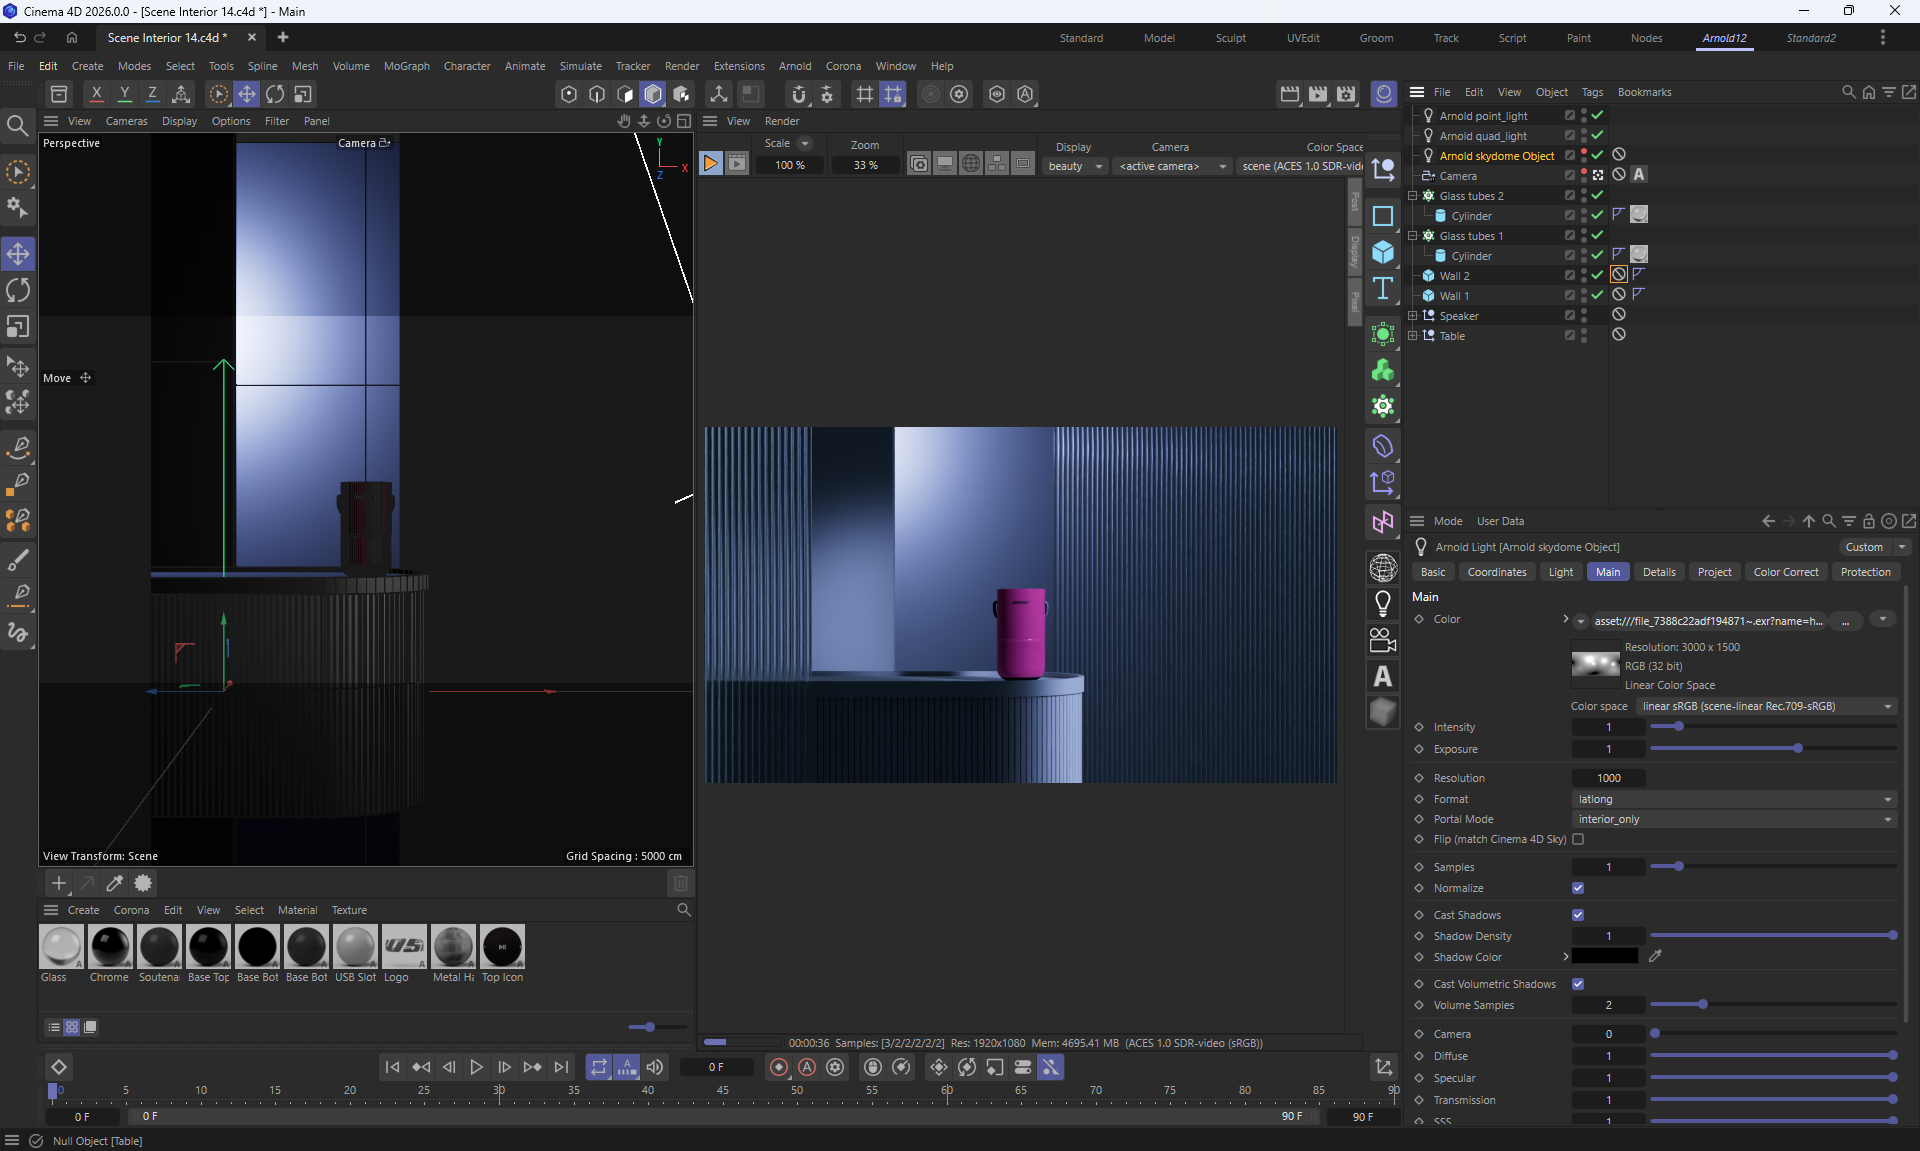Expand the Speaker object hierarchy

(1413, 316)
